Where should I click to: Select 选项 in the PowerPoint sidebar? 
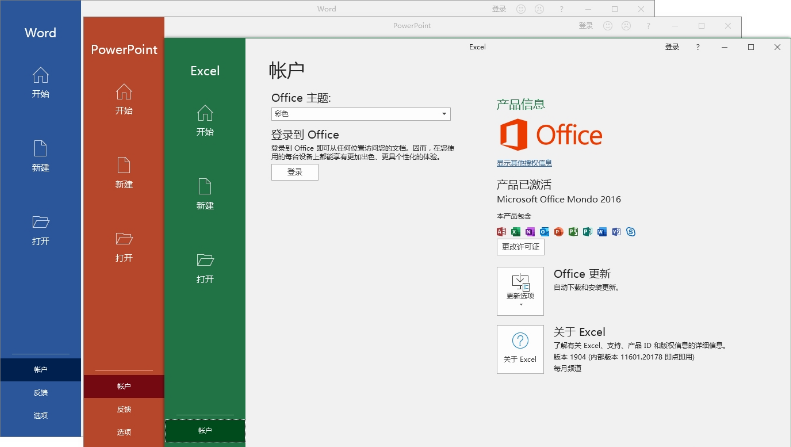tap(124, 432)
